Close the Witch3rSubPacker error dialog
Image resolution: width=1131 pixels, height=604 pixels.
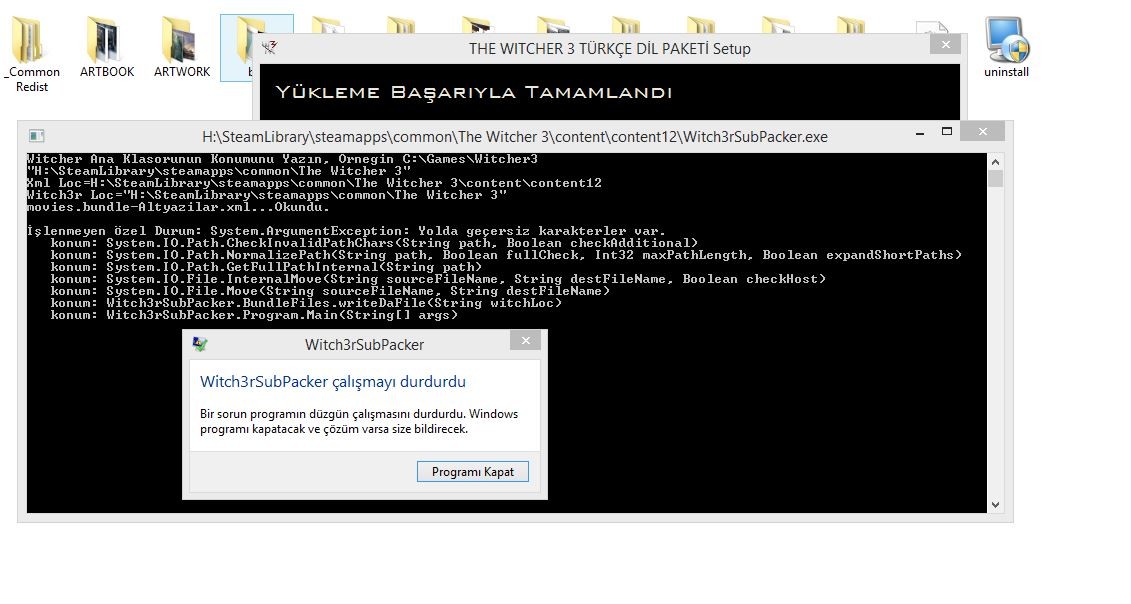pyautogui.click(x=525, y=341)
